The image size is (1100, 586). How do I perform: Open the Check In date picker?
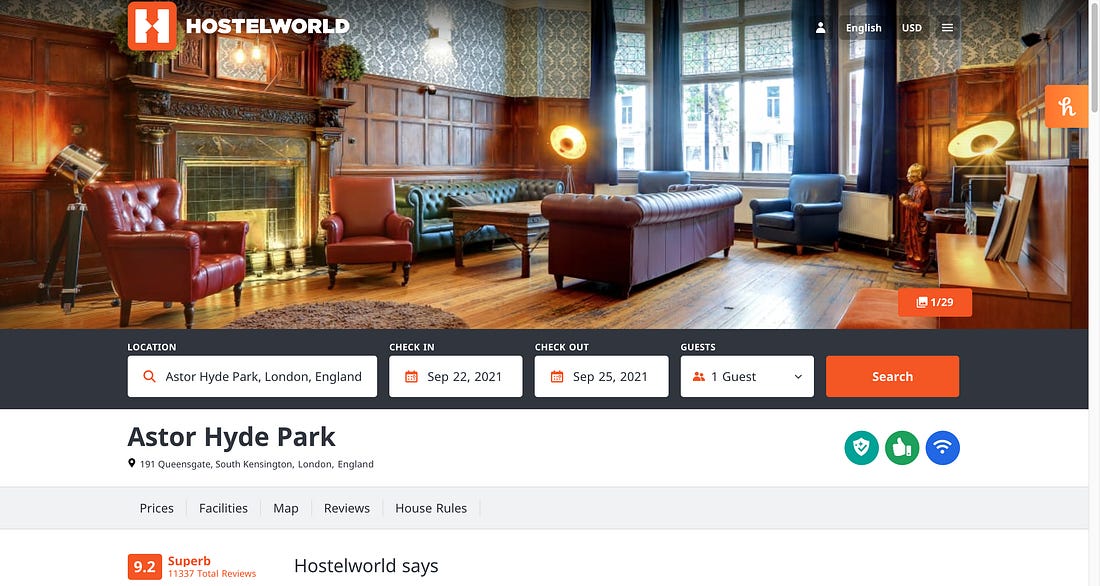click(x=456, y=376)
